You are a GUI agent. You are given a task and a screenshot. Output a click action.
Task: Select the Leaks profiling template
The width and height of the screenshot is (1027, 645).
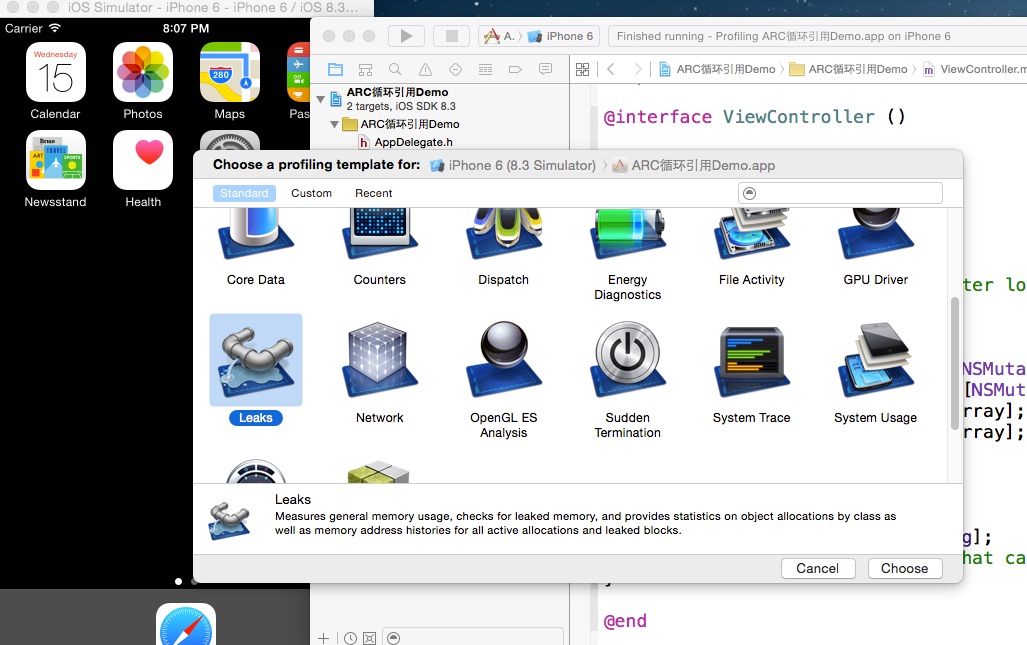(x=255, y=370)
